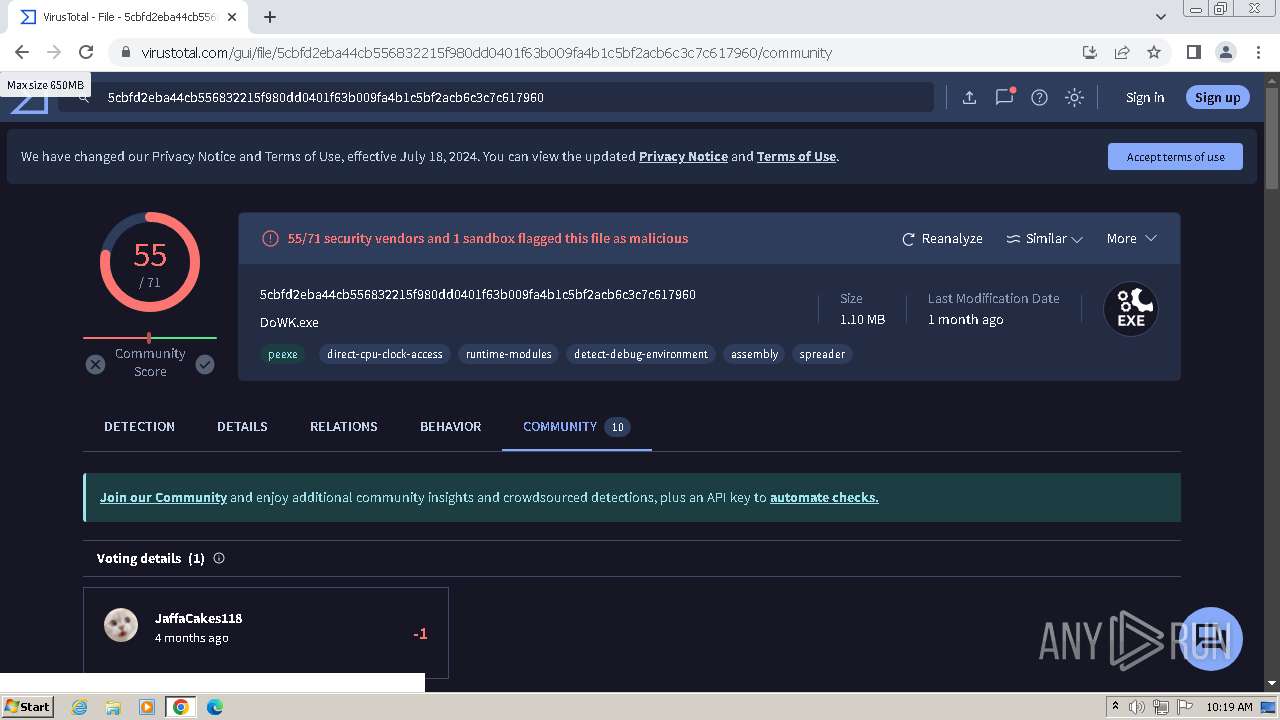1280x720 pixels.
Task: Click the install app icon in address bar
Action: pos(1090,52)
